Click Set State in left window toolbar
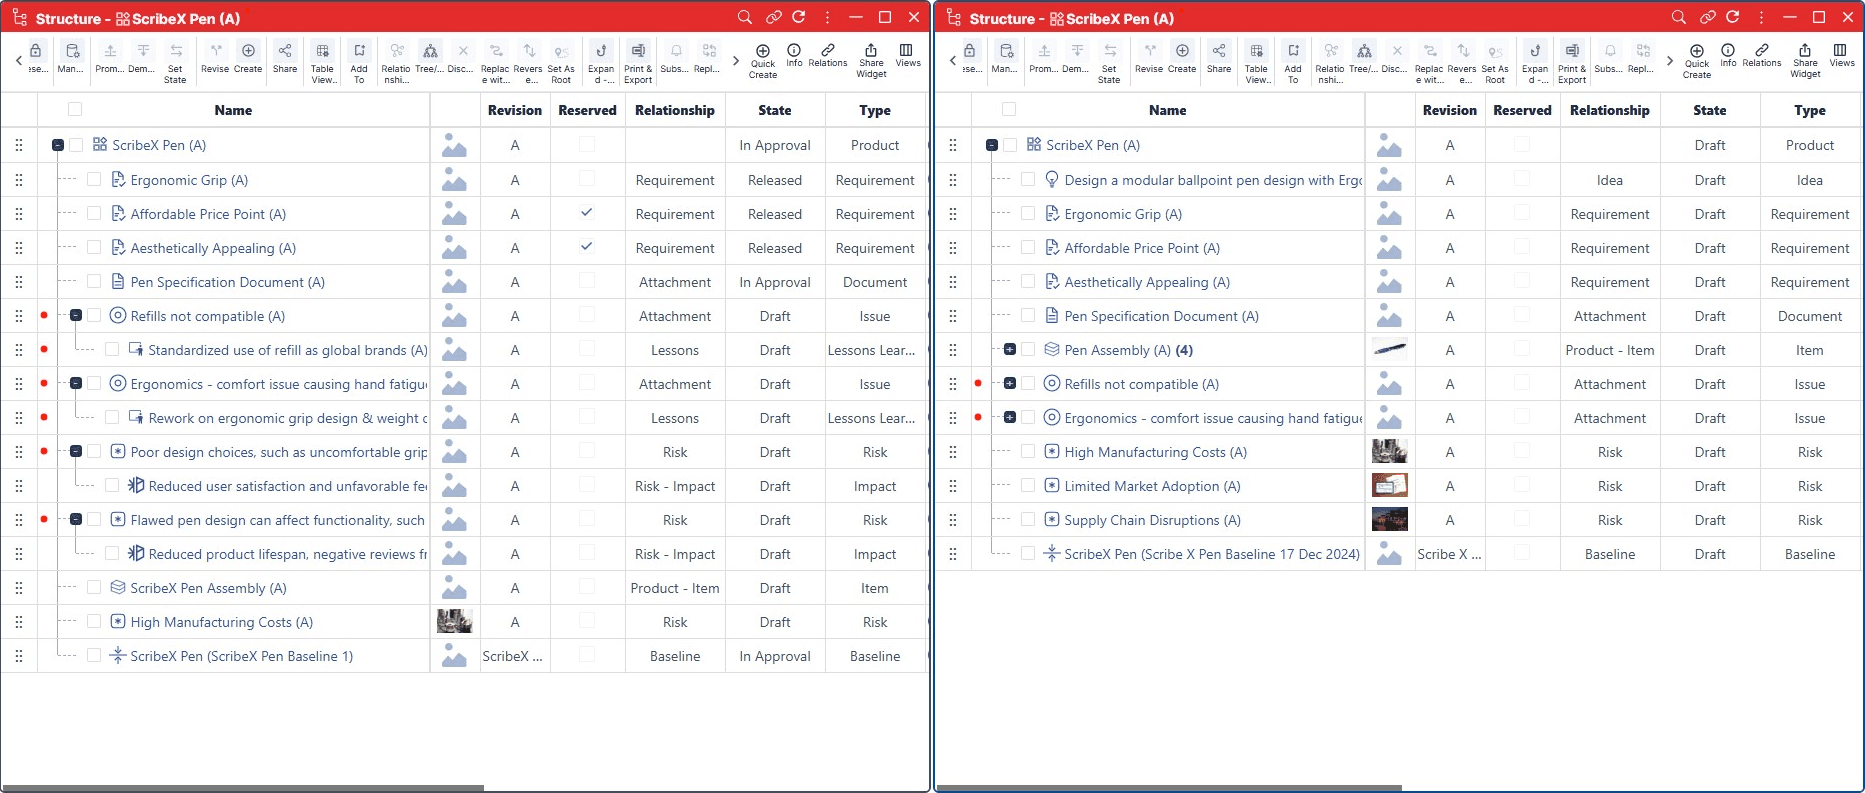Image resolution: width=1865 pixels, height=793 pixels. [175, 61]
